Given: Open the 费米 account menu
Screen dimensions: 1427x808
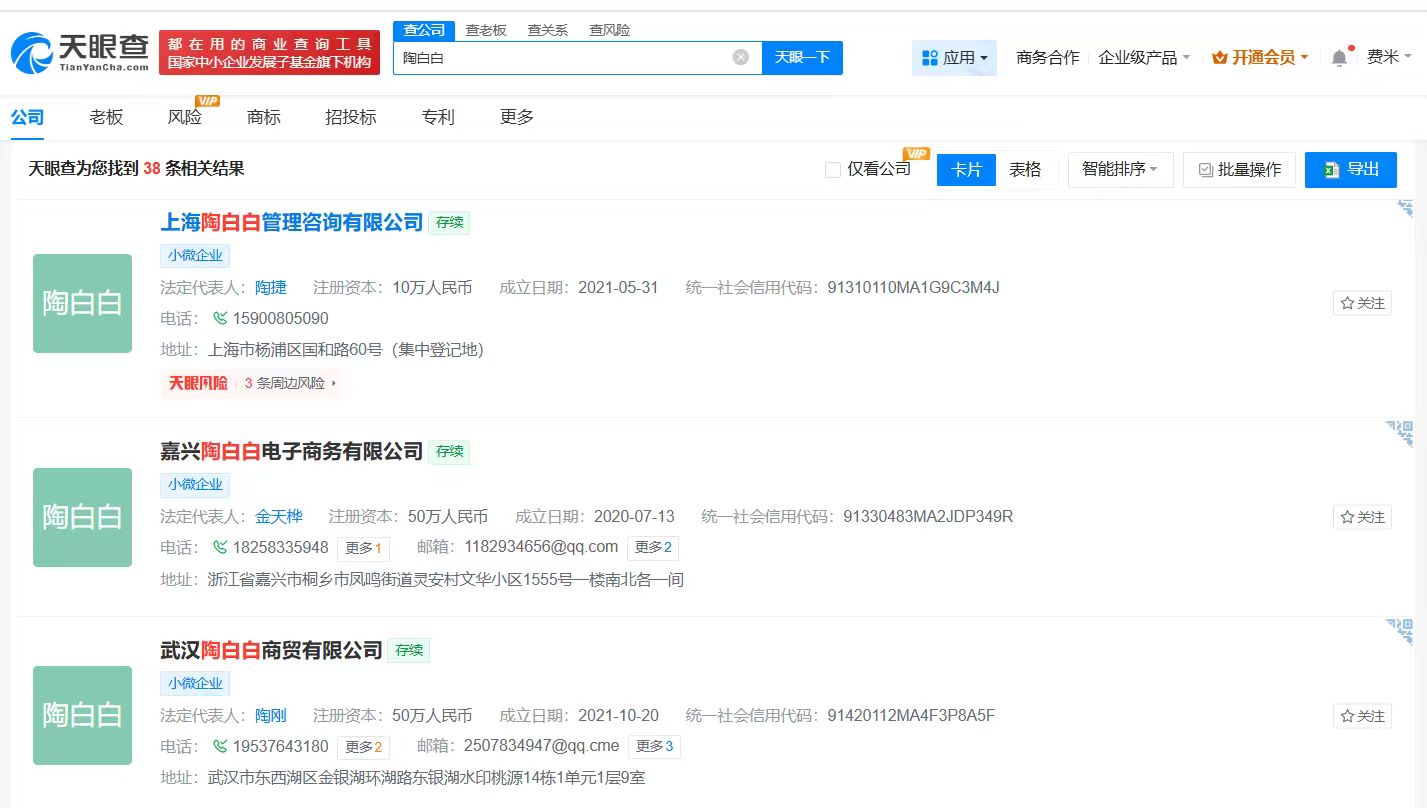Looking at the screenshot, I should 1389,57.
